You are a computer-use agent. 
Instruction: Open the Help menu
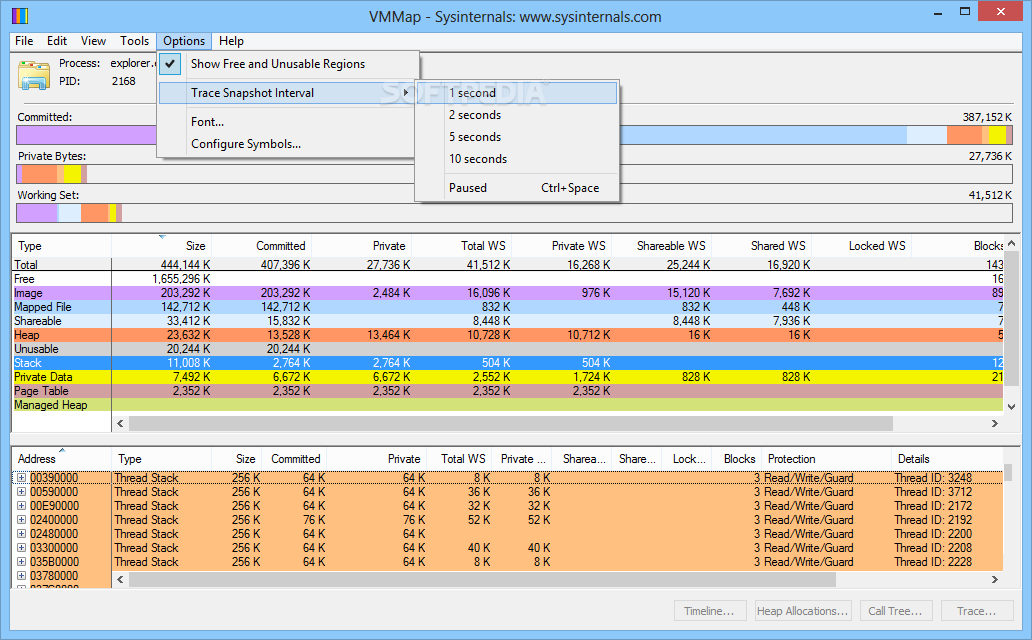pyautogui.click(x=231, y=41)
